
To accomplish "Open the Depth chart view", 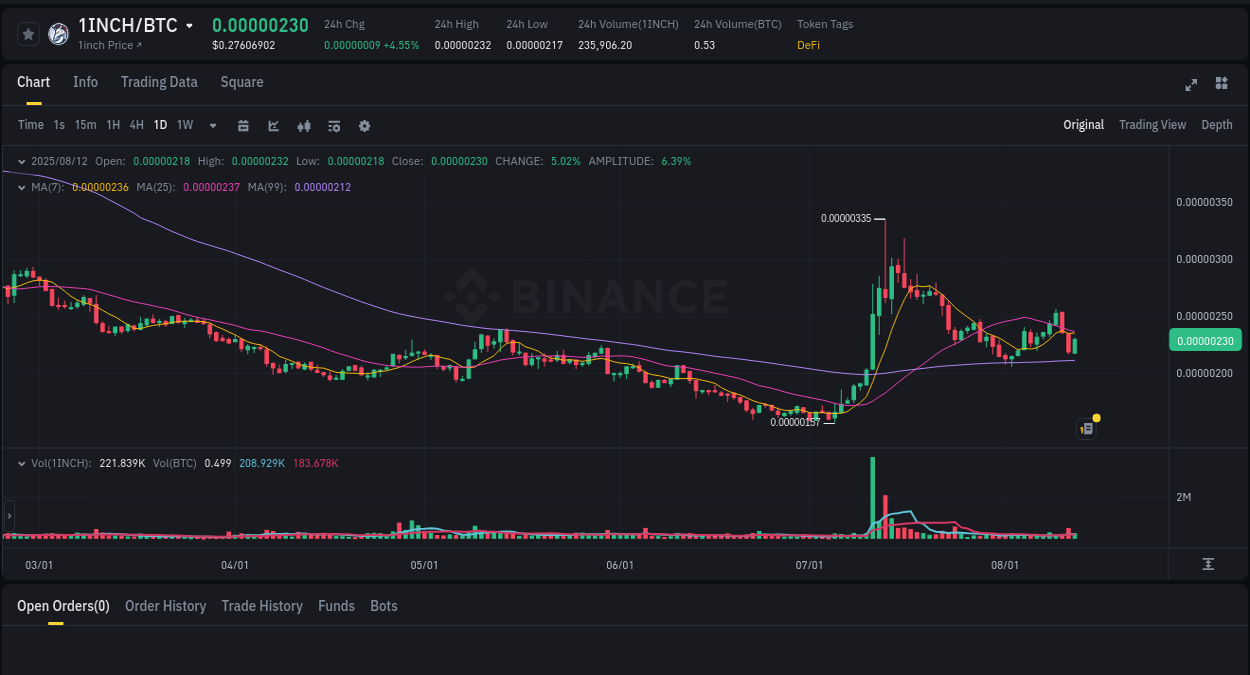I will tap(1217, 125).
